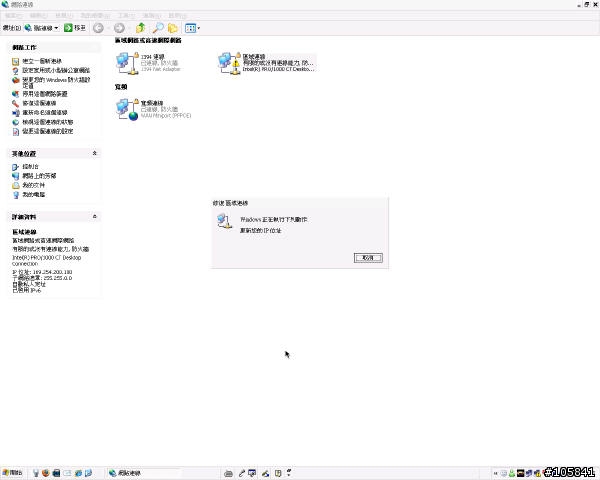This screenshot has width=600, height=480.
Task: Launch Firefox from quick launch
Action: [46, 473]
